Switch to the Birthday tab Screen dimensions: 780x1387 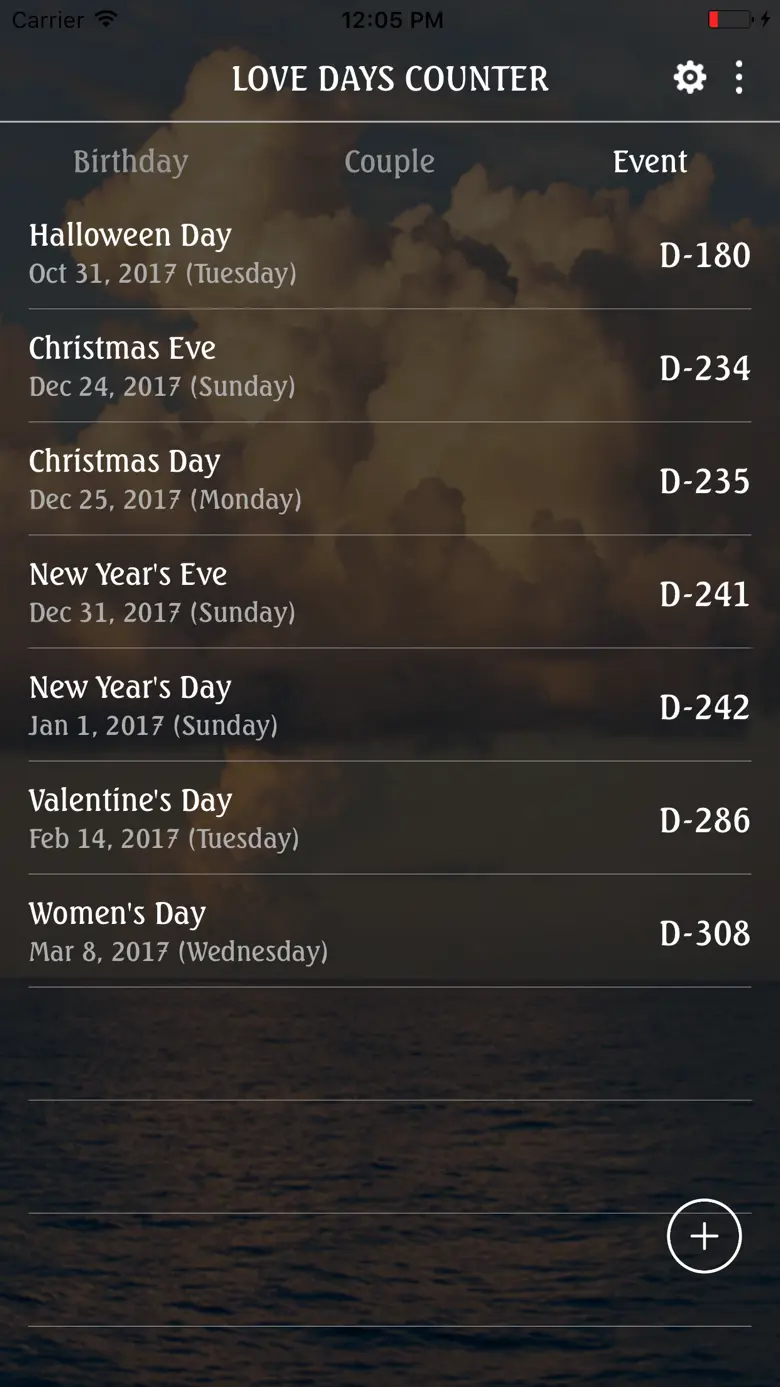click(x=130, y=162)
